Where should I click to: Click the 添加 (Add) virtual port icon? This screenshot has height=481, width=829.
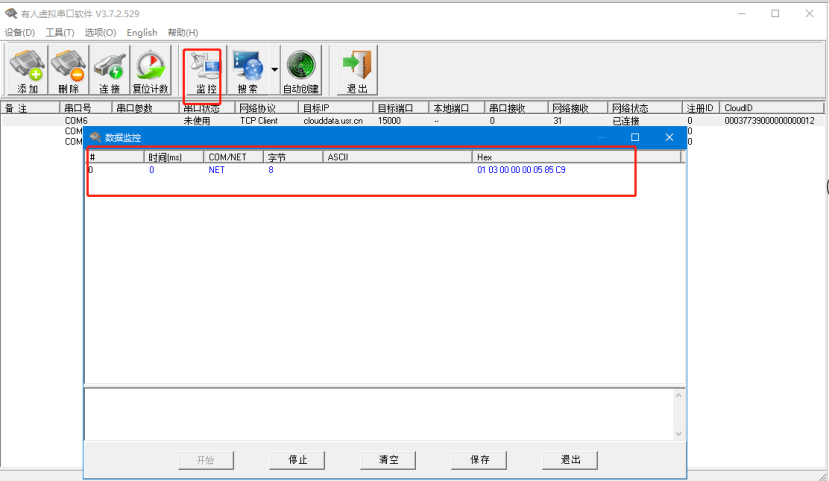coord(28,71)
